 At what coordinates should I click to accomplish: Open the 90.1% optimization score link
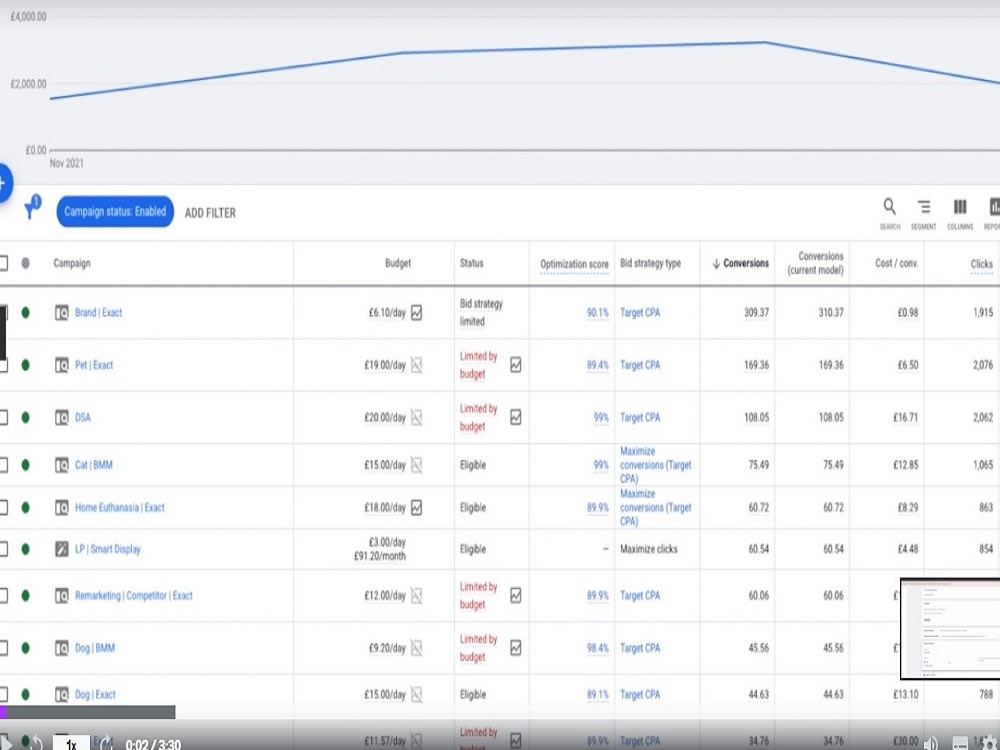click(598, 312)
